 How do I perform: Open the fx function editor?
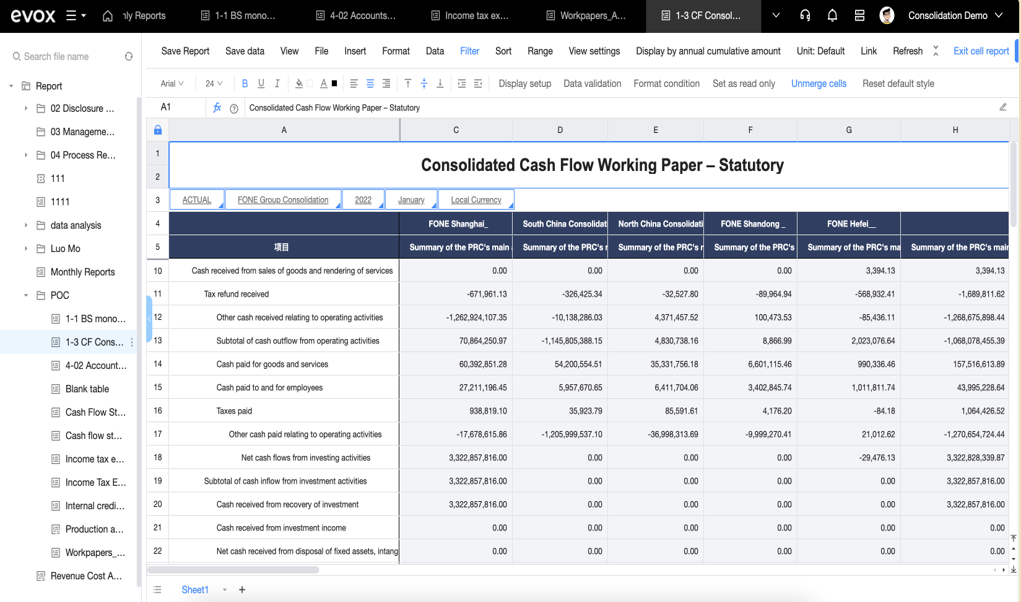click(x=217, y=107)
